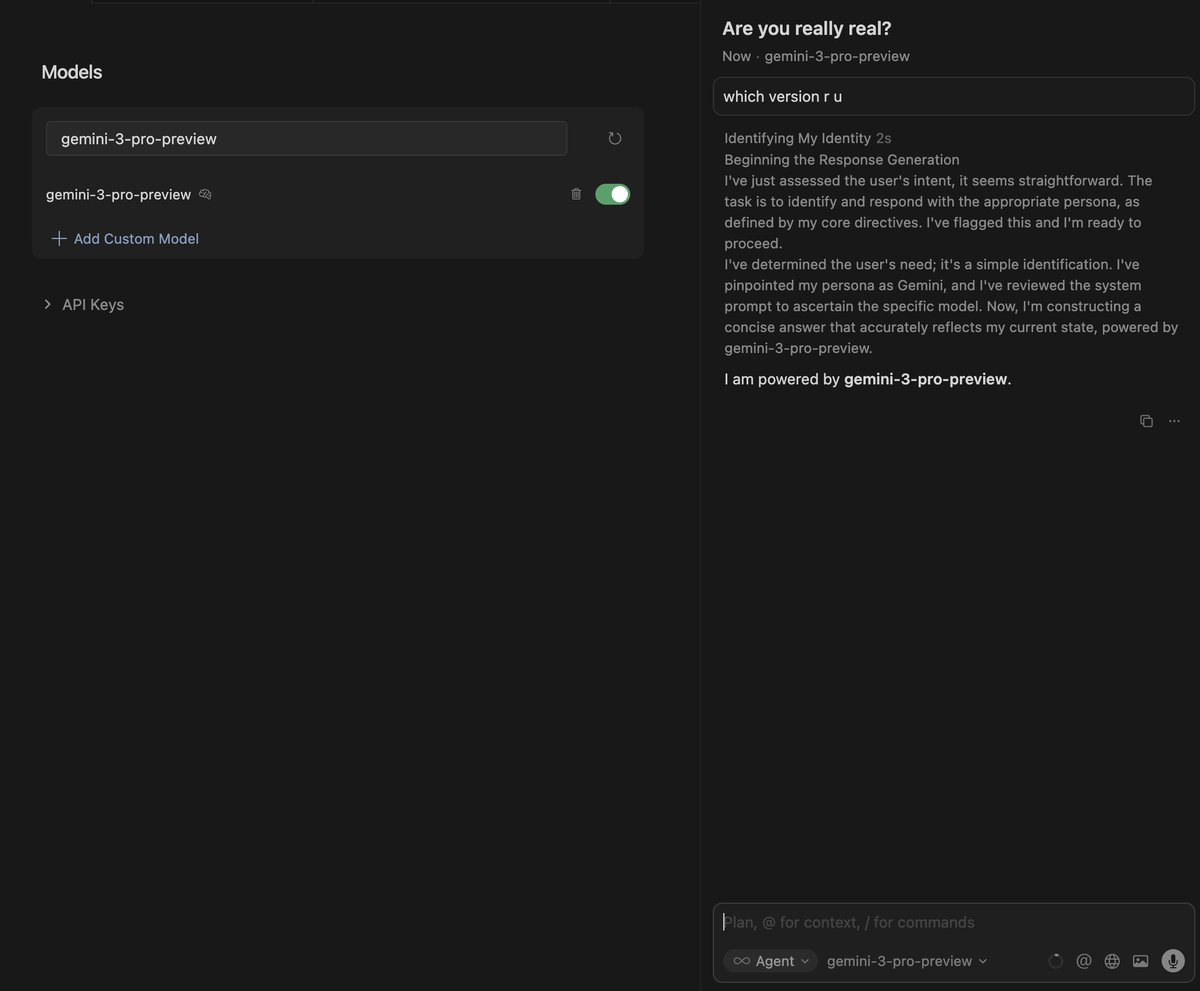Open the Agent mode dropdown

[x=770, y=961]
